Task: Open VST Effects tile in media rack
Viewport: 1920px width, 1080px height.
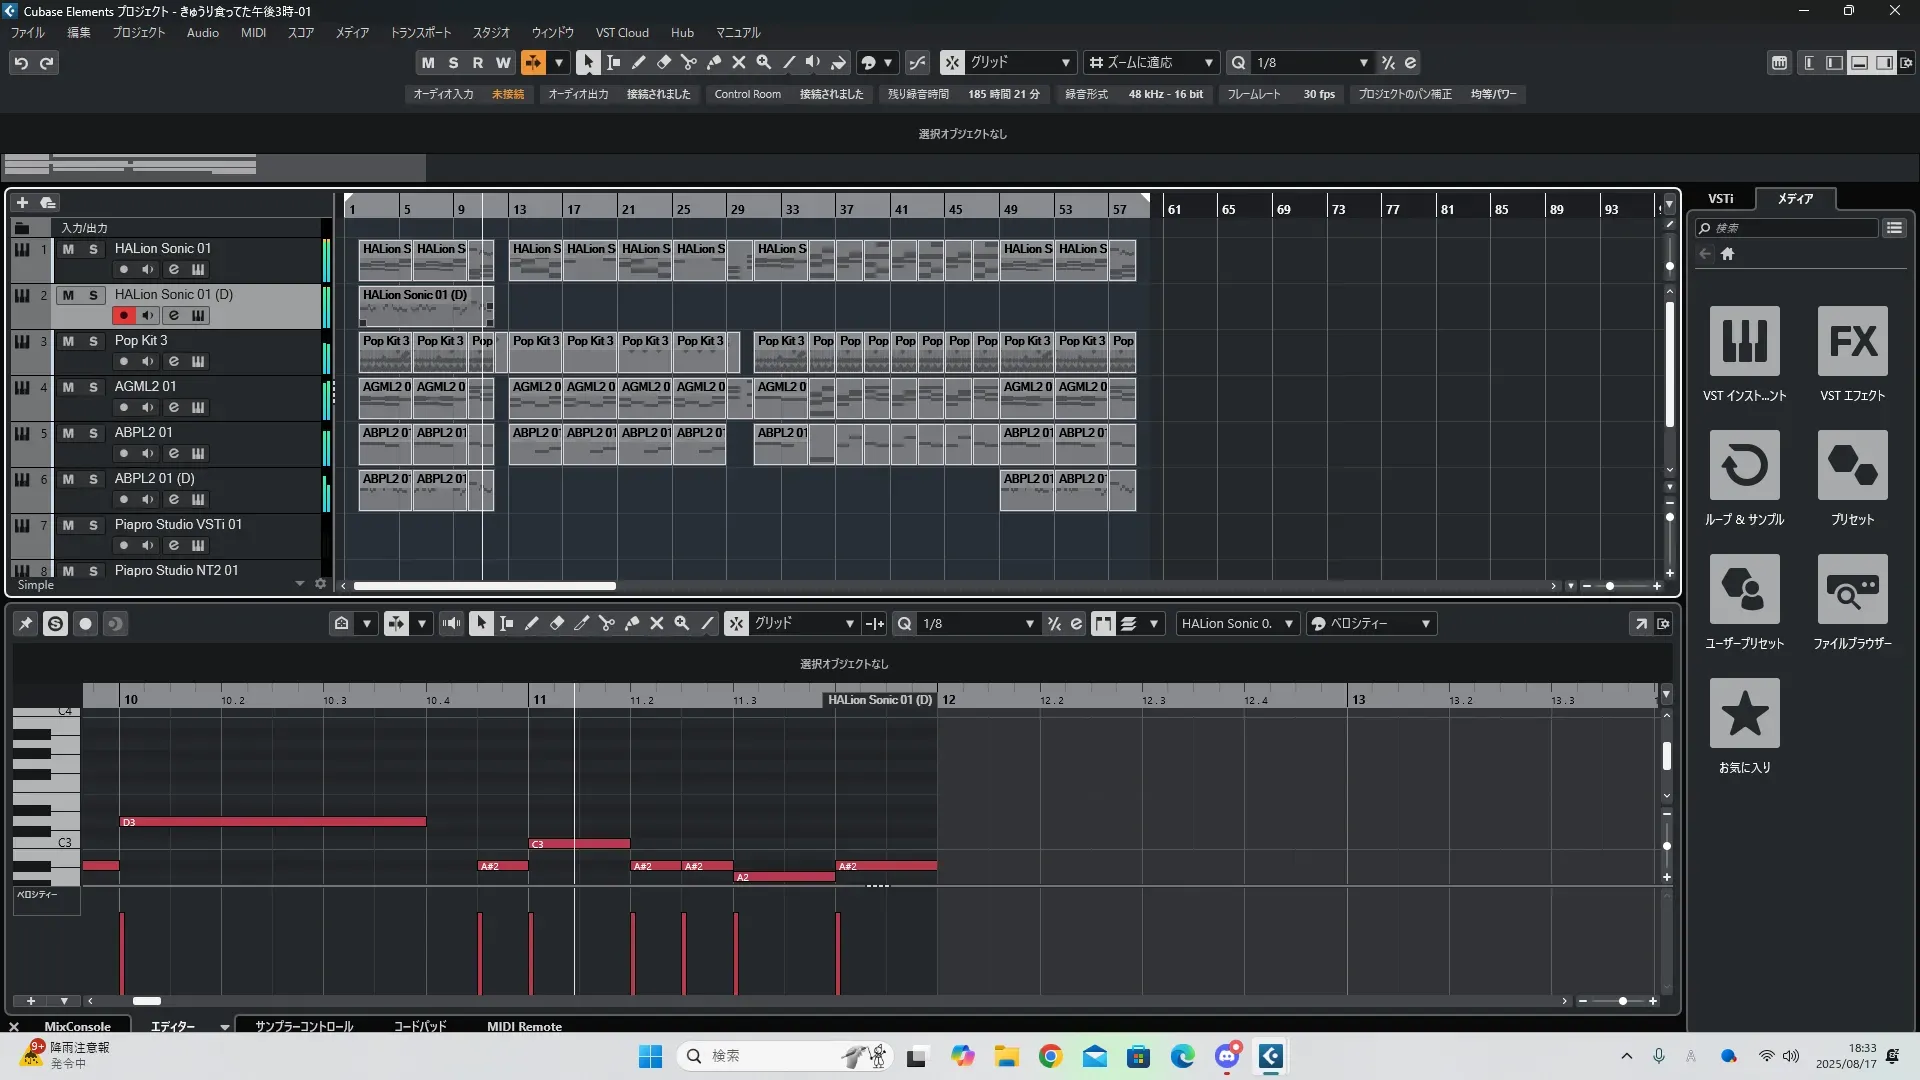Action: coord(1852,341)
